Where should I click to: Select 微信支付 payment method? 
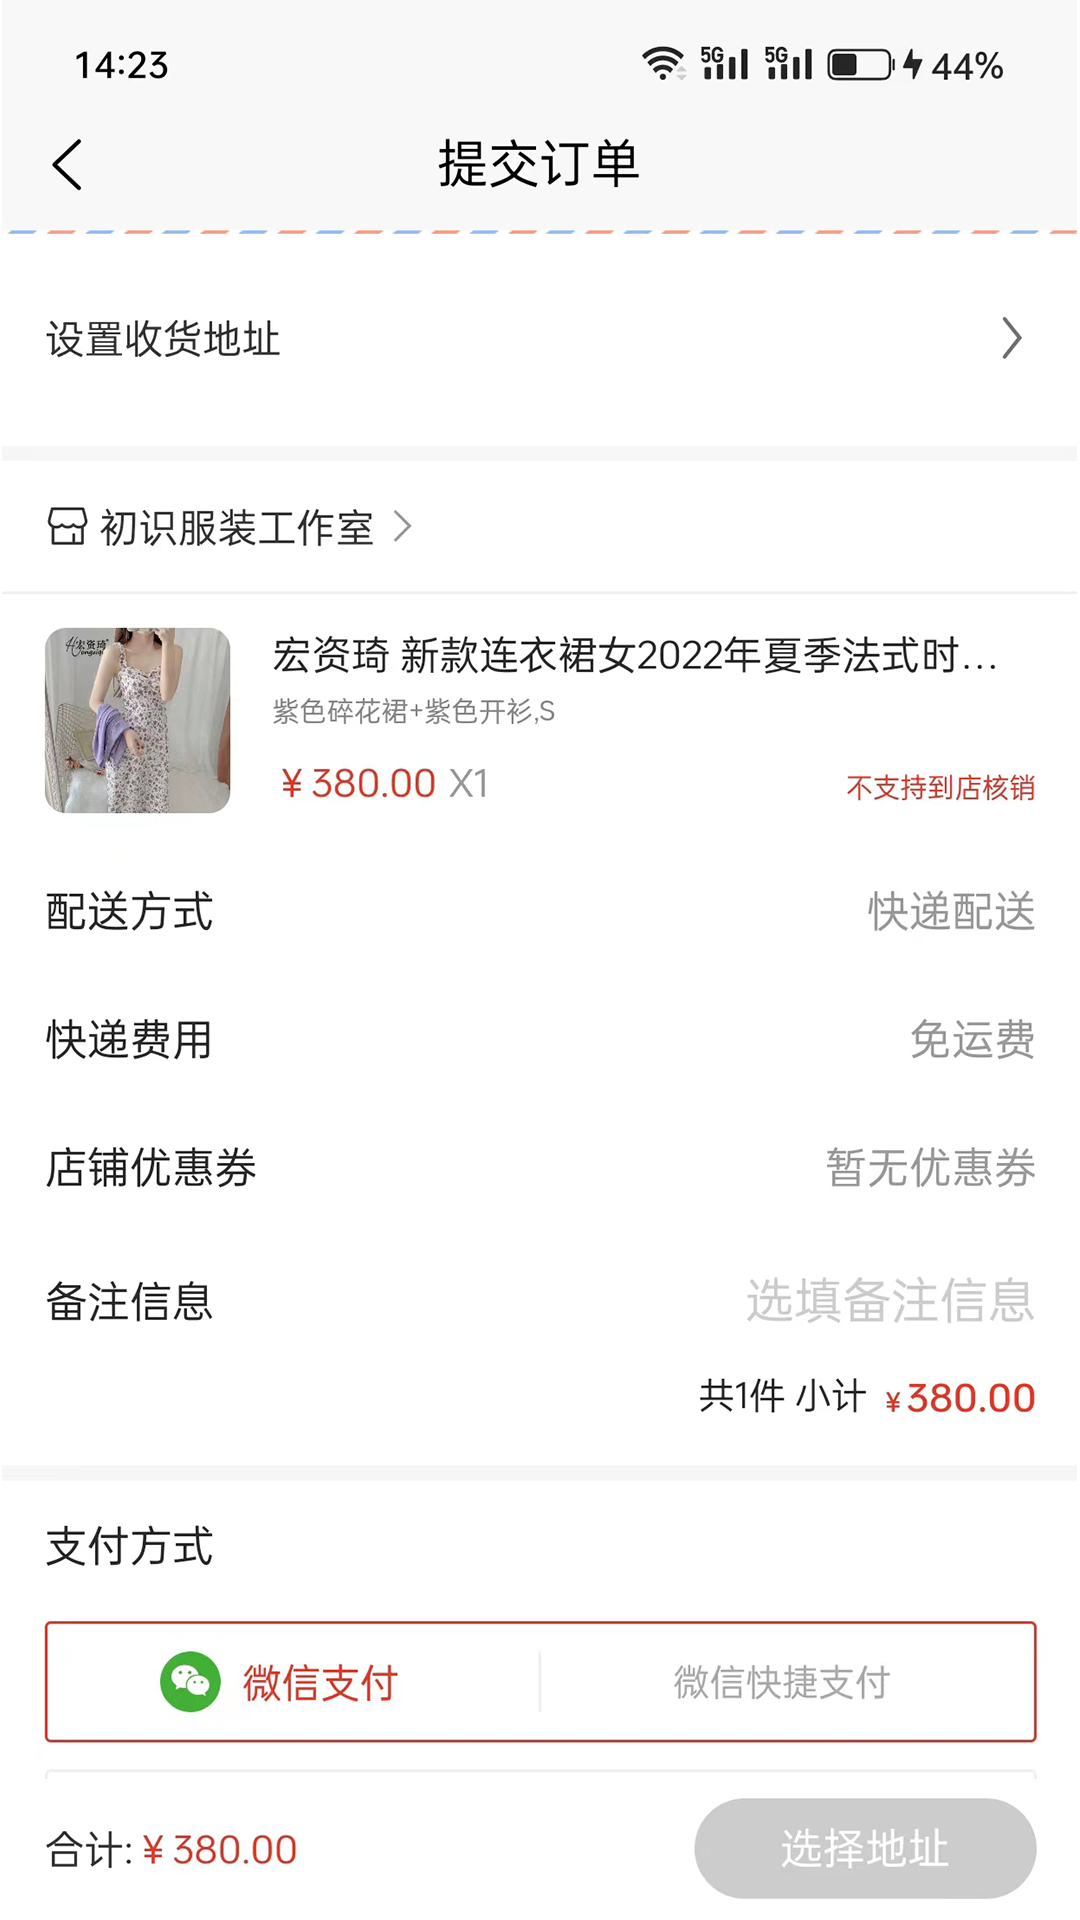click(x=320, y=1682)
